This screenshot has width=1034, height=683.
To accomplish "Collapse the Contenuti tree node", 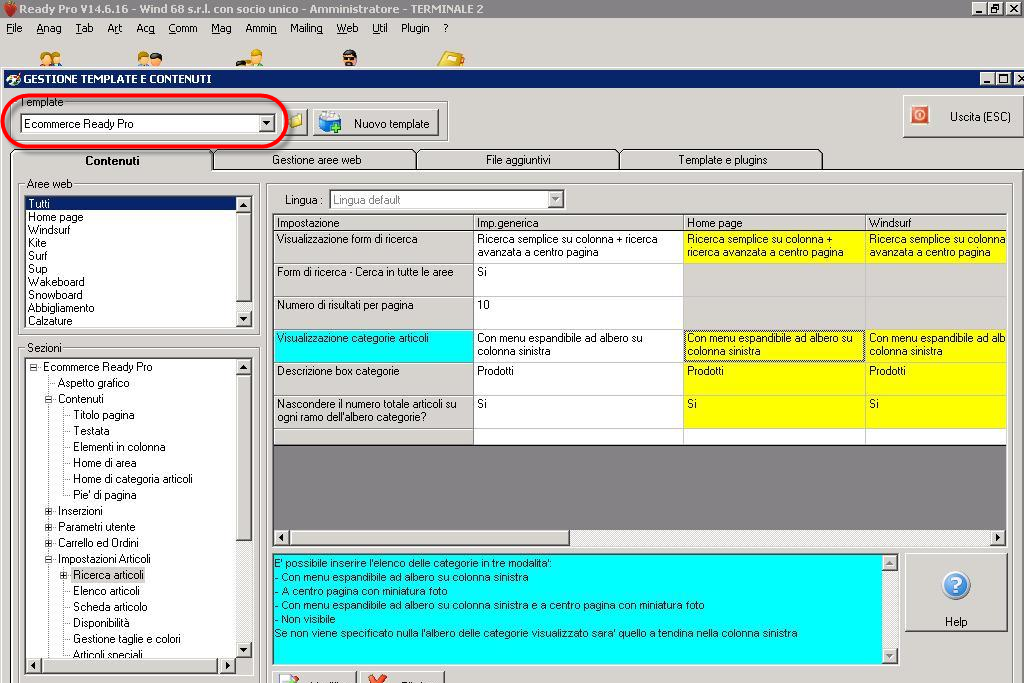I will point(49,399).
